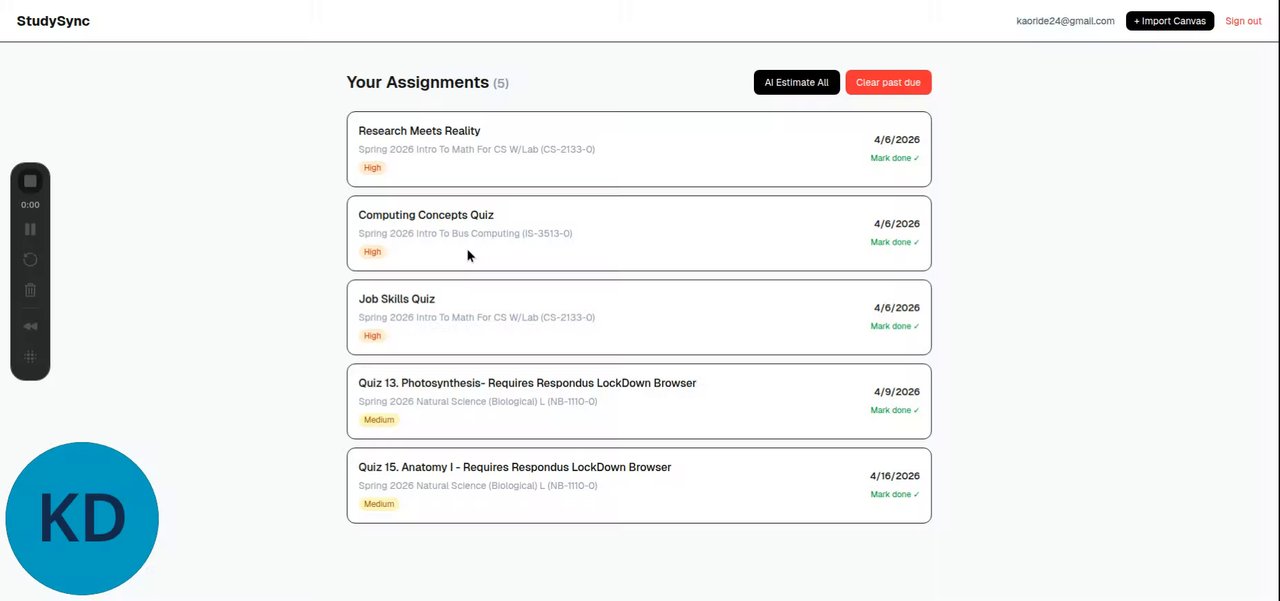
Task: Restart the recording with the circular arrow
Action: click(30, 259)
